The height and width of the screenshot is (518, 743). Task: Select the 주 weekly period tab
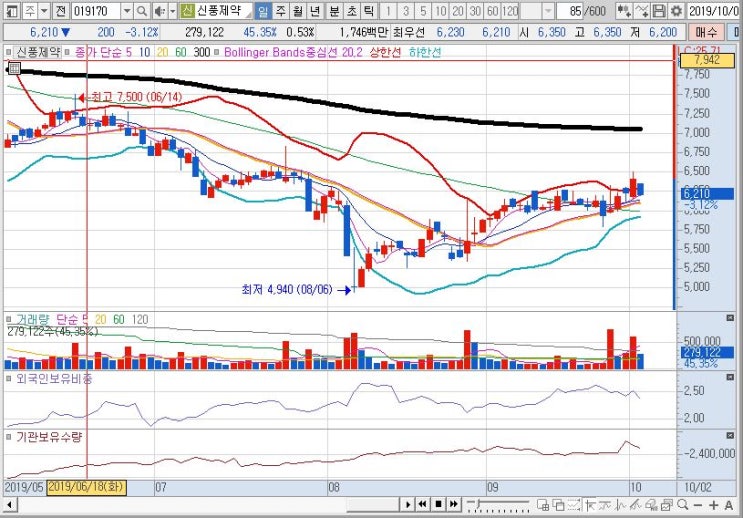pos(281,10)
